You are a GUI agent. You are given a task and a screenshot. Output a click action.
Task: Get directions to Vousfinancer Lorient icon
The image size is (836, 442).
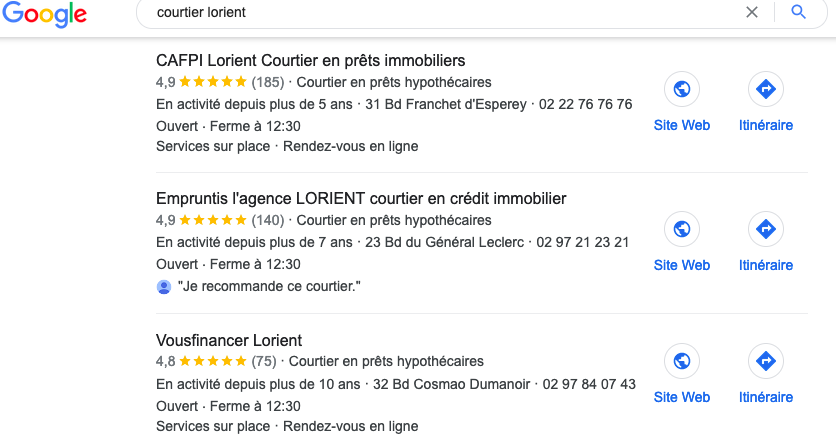point(766,362)
